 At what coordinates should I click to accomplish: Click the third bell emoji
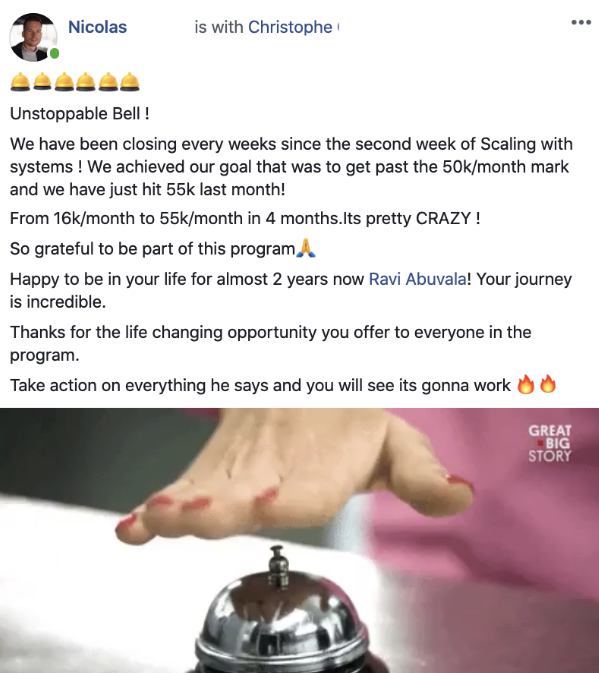click(x=64, y=82)
